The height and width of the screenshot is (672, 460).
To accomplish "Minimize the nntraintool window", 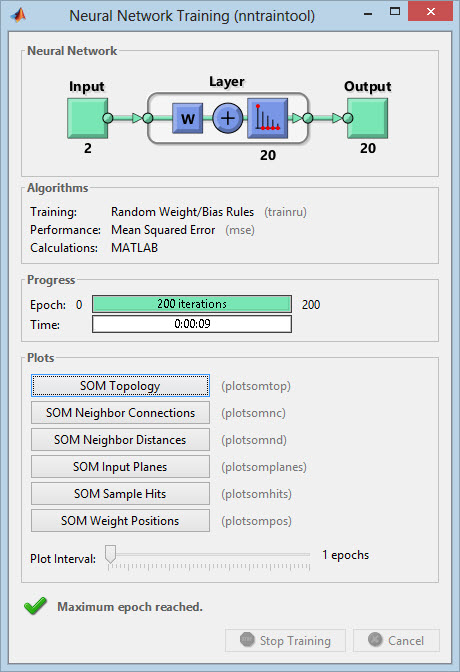I will [368, 14].
